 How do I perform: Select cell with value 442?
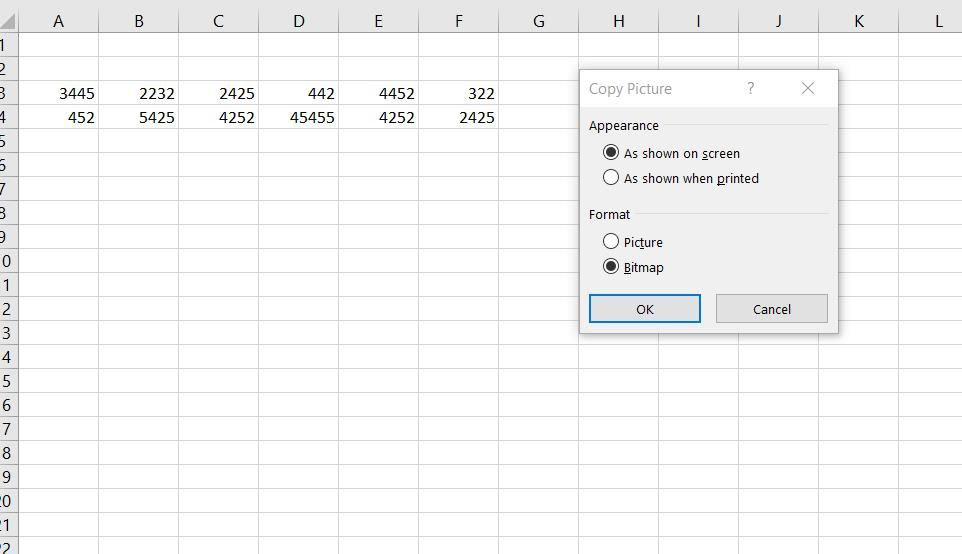[299, 93]
